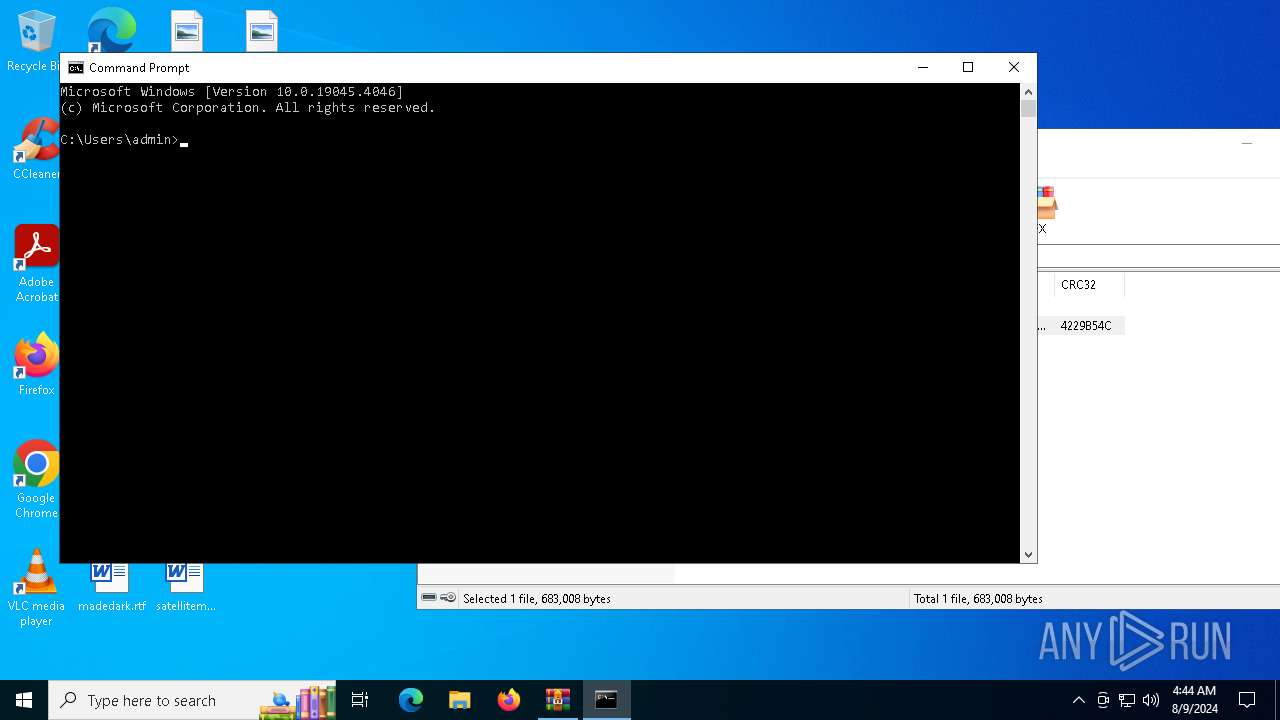Click the WinRAR status bar key icon
The width and height of the screenshot is (1280, 720).
point(448,598)
